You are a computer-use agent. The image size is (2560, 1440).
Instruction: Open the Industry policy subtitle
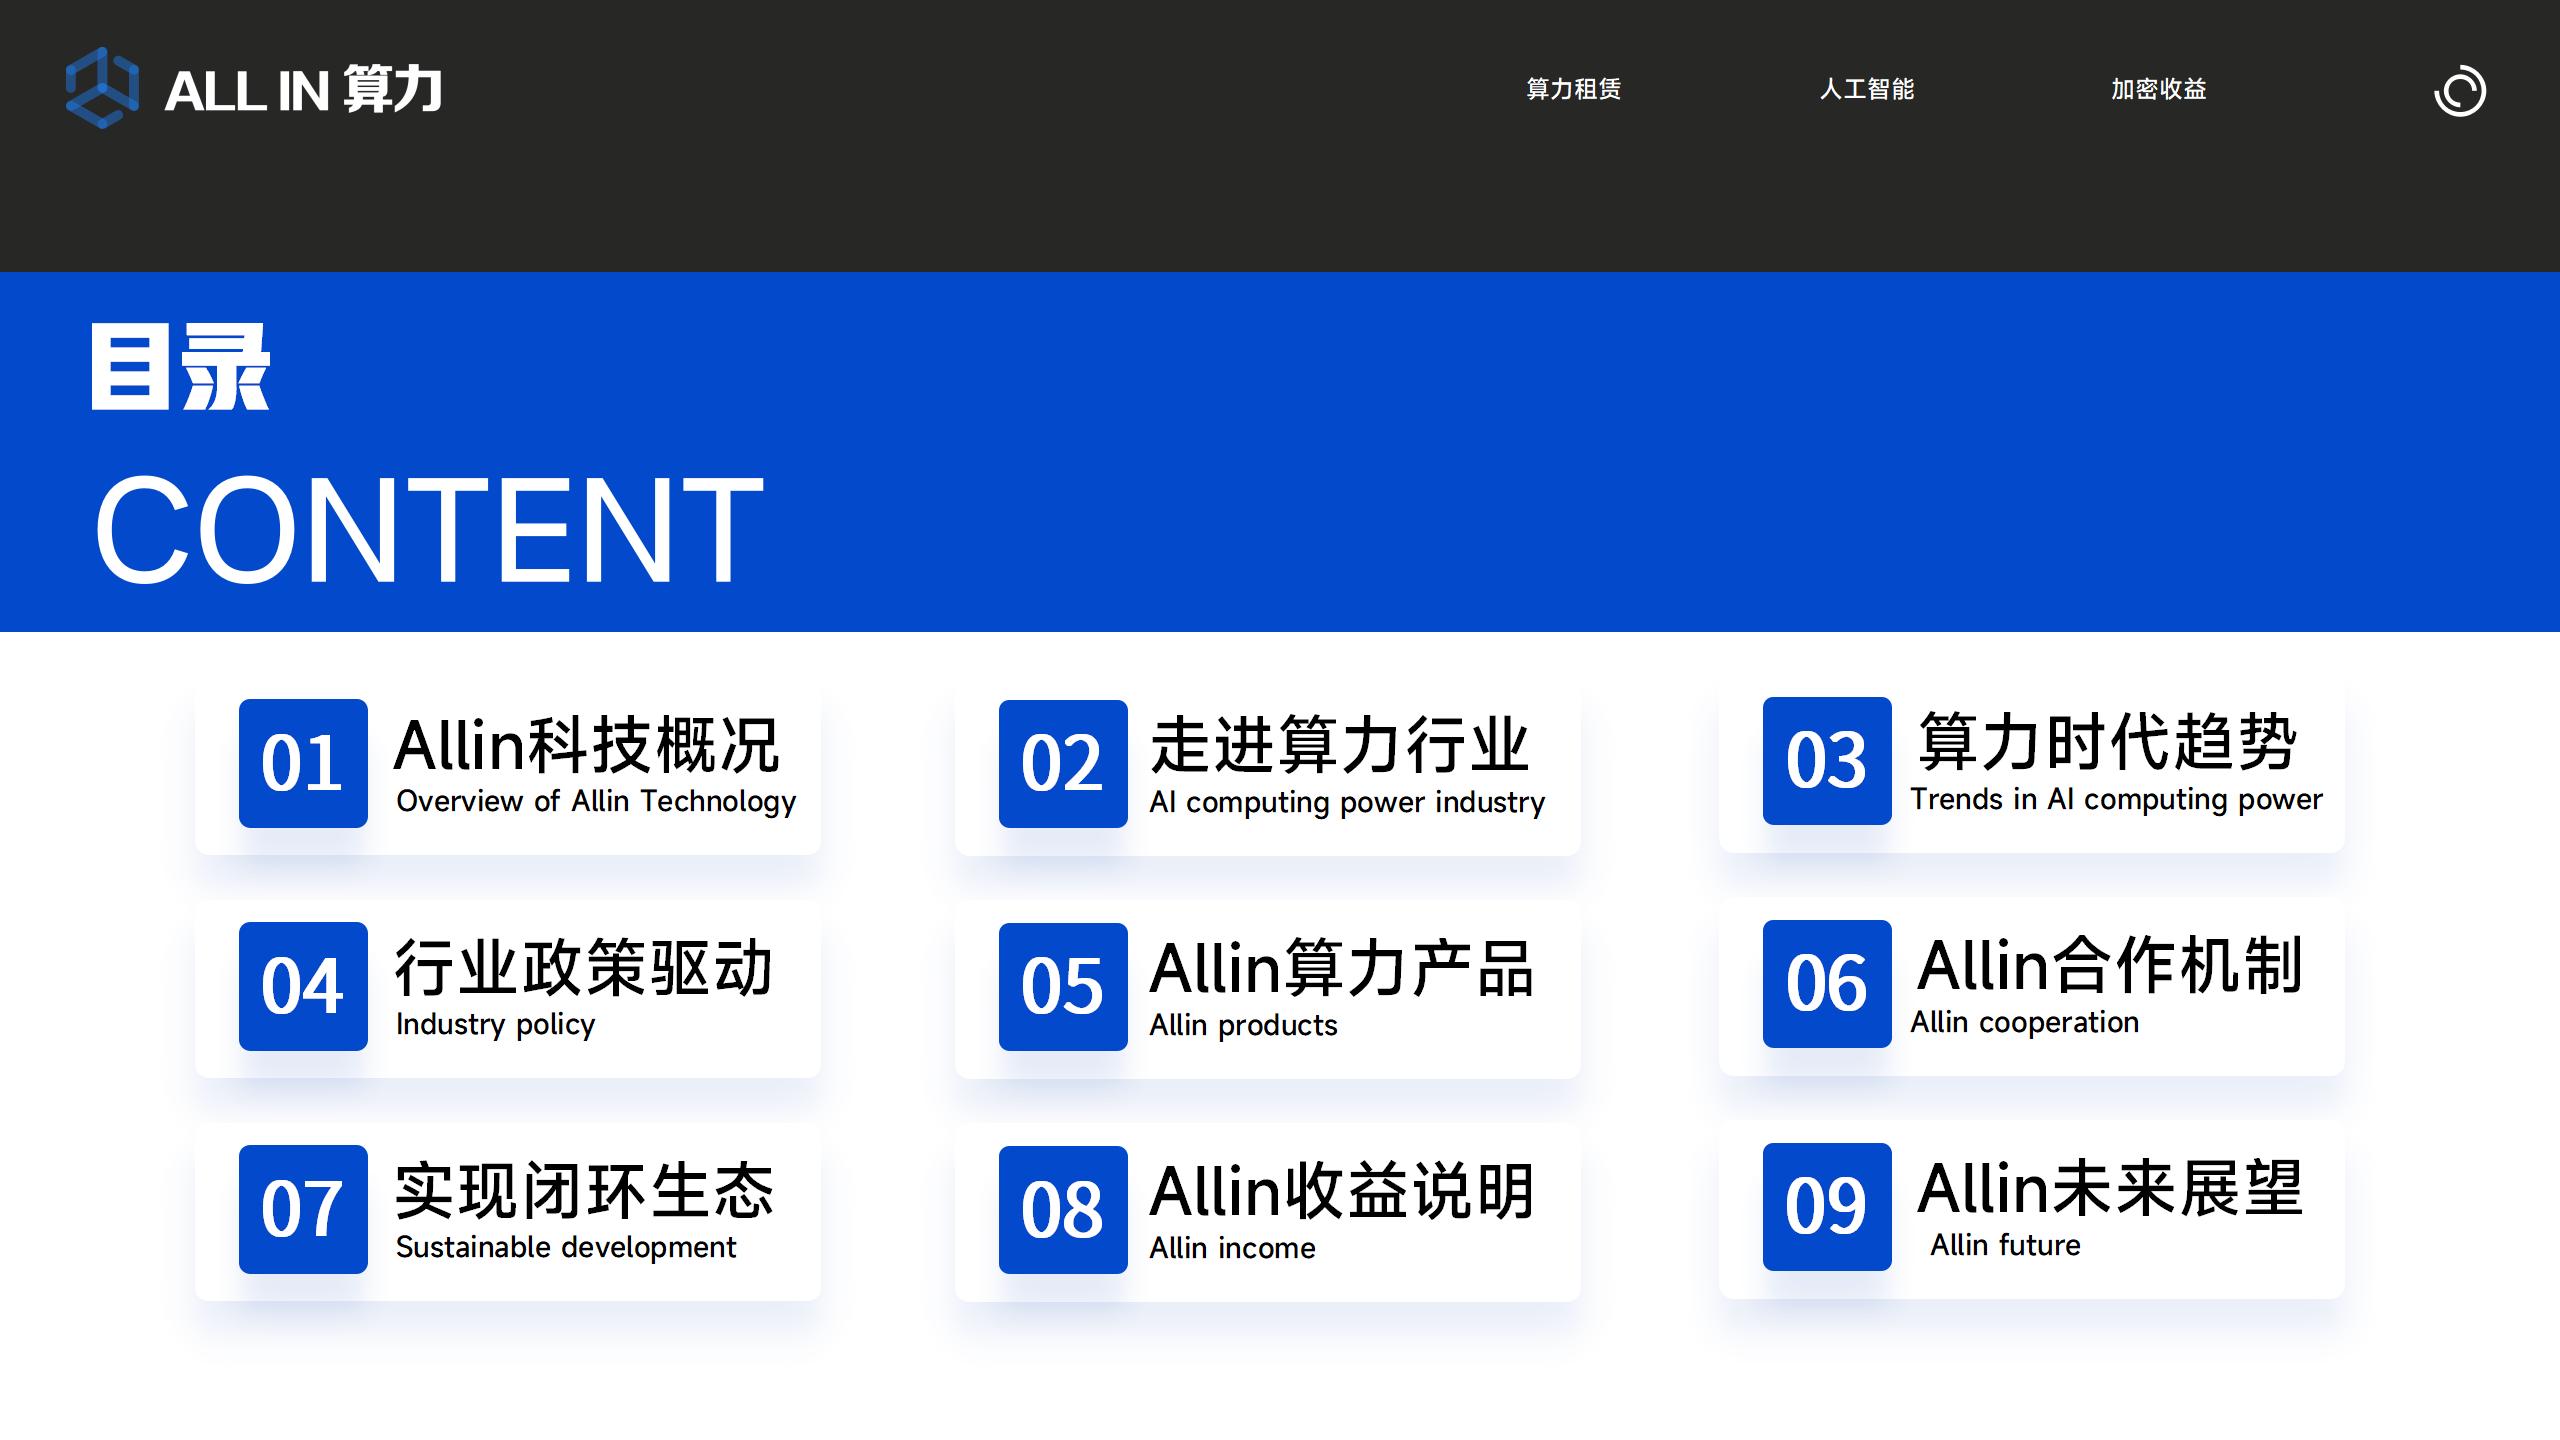(x=495, y=1024)
